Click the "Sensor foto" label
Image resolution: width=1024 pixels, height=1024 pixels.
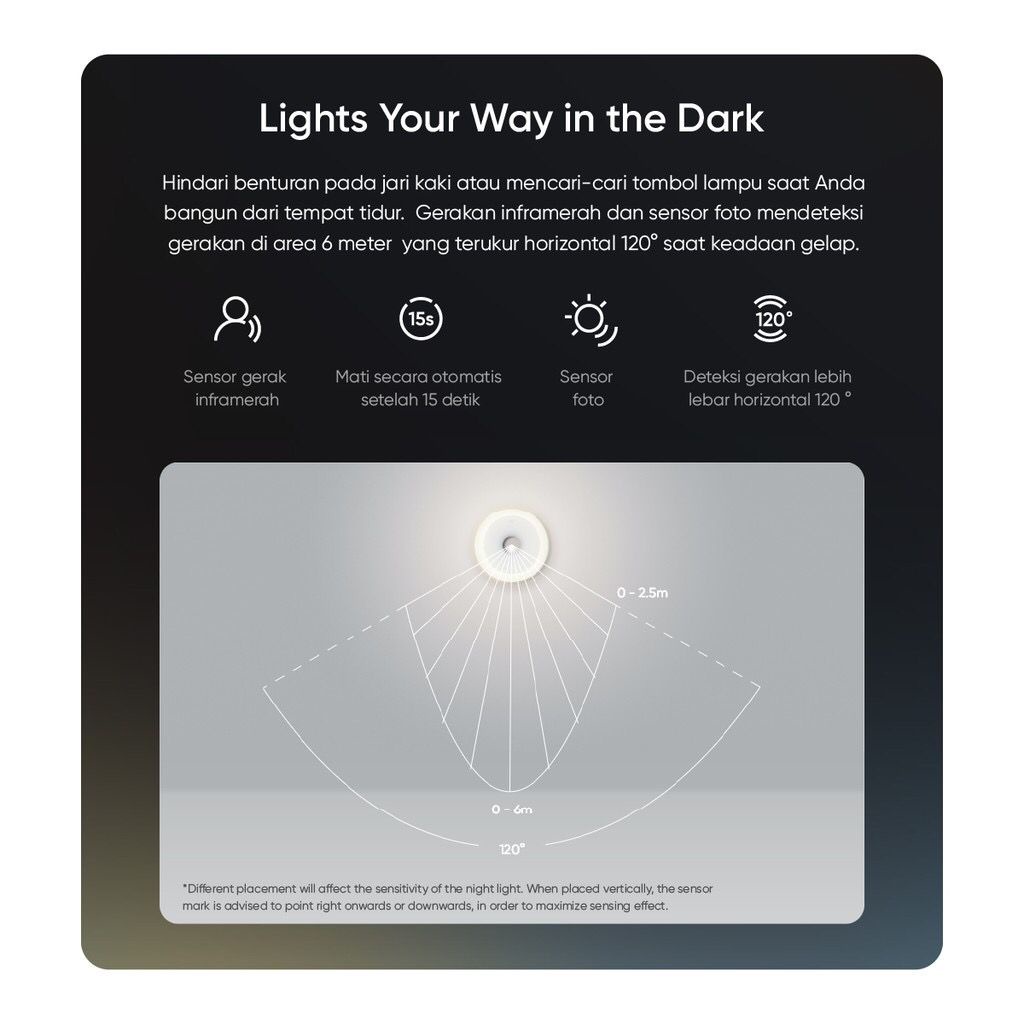click(586, 388)
